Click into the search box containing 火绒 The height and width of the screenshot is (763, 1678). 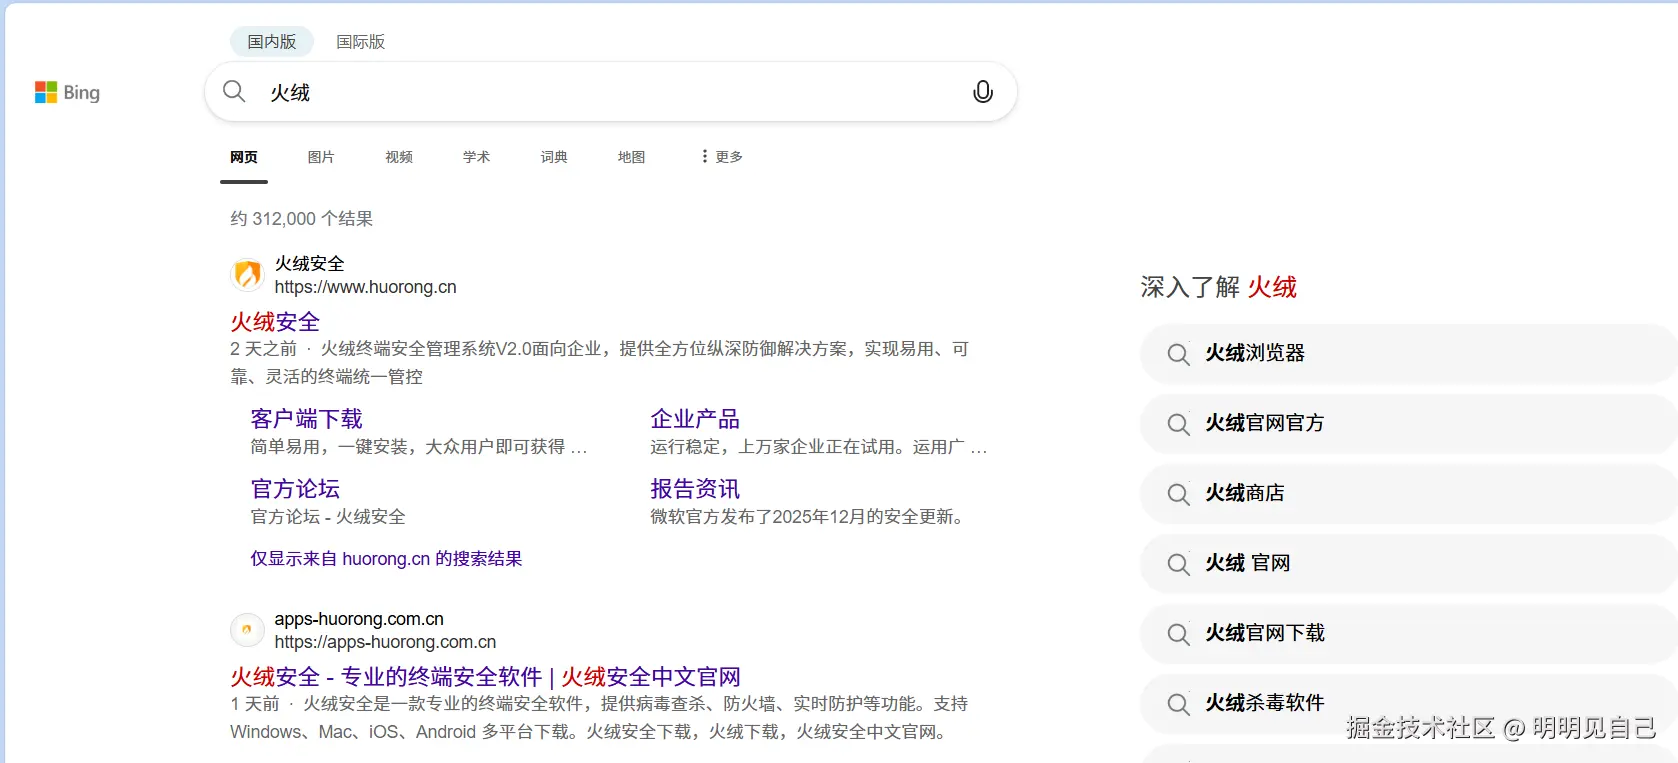tap(610, 92)
